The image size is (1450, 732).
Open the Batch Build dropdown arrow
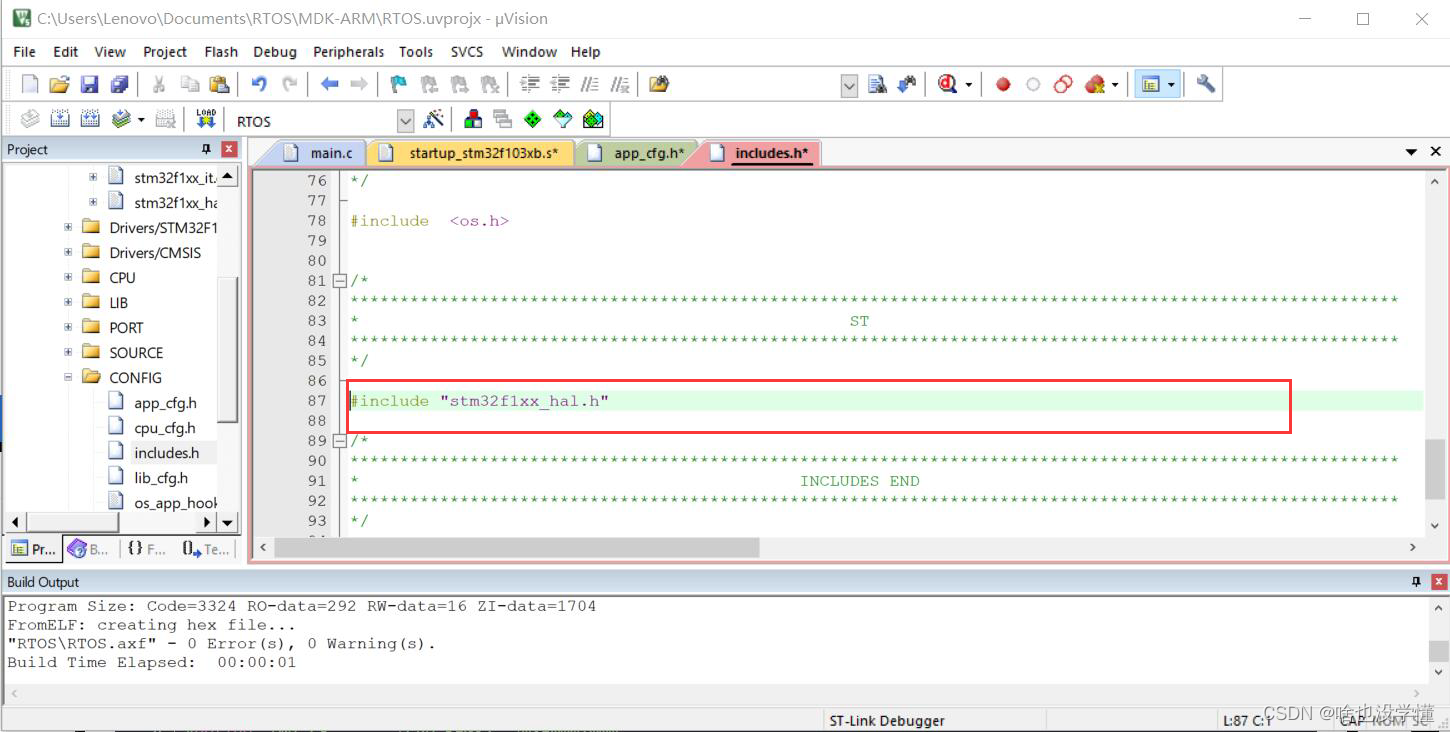click(x=141, y=120)
